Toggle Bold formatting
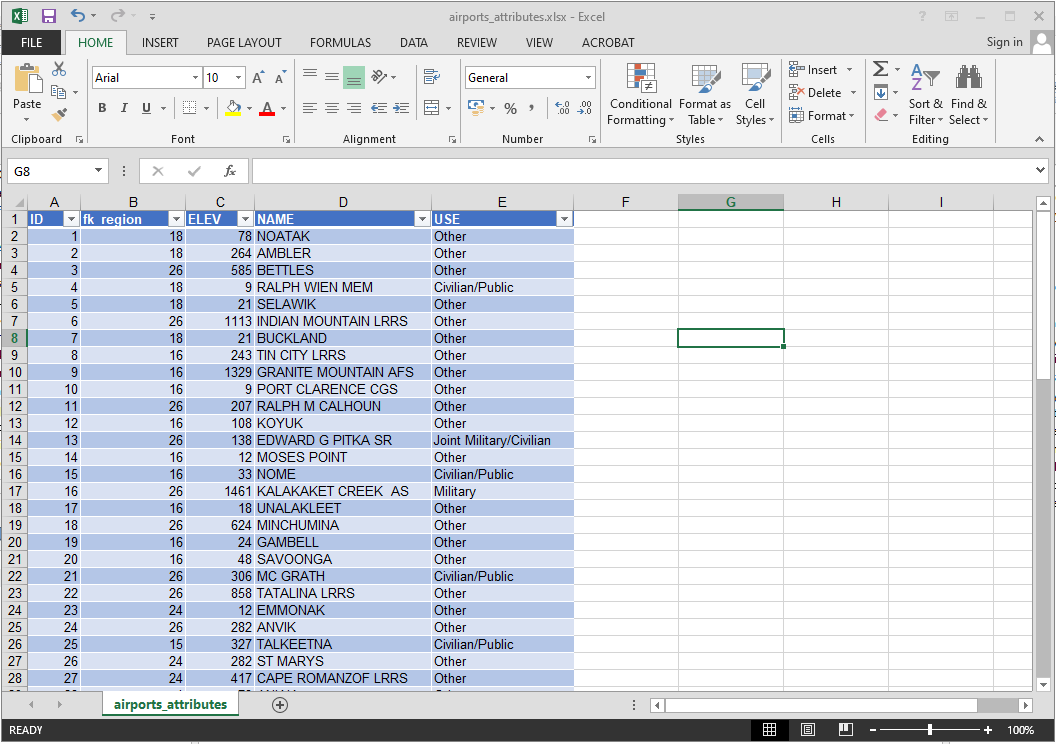Screen dimensions: 1056x744 (x=102, y=108)
